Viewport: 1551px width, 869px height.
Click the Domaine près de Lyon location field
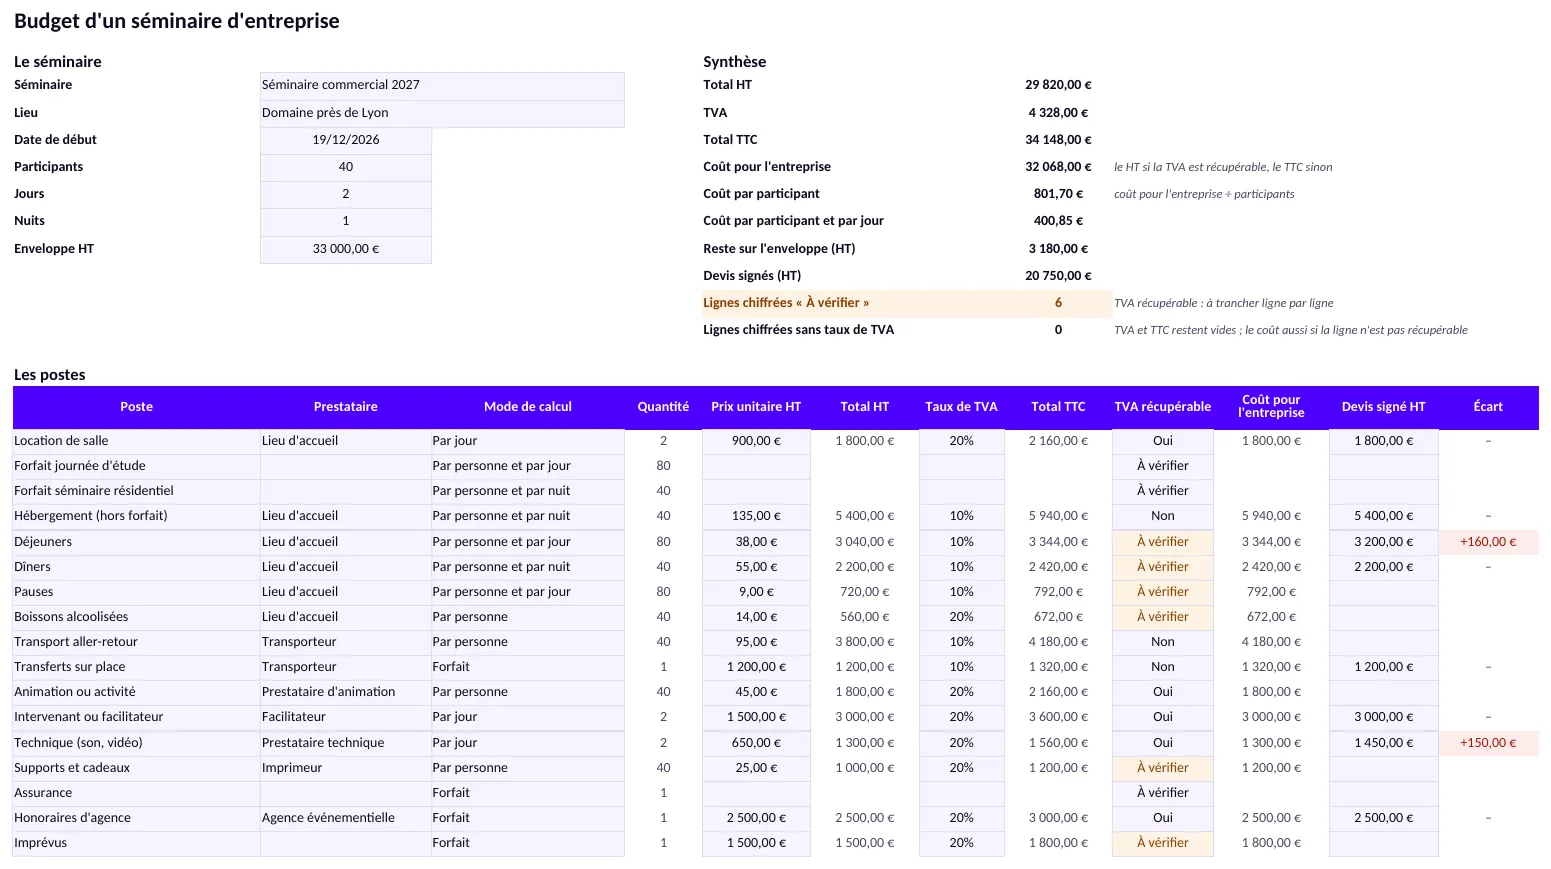click(442, 113)
